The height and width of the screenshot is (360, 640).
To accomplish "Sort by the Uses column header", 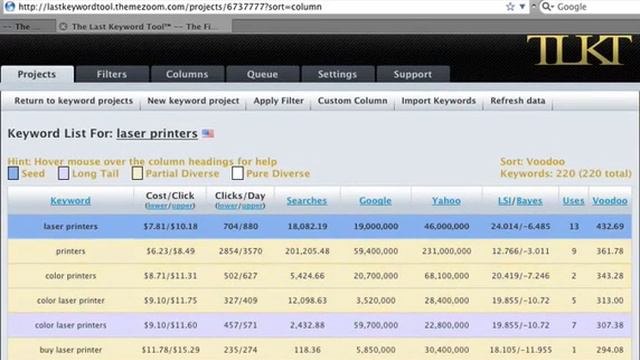I will (573, 200).
